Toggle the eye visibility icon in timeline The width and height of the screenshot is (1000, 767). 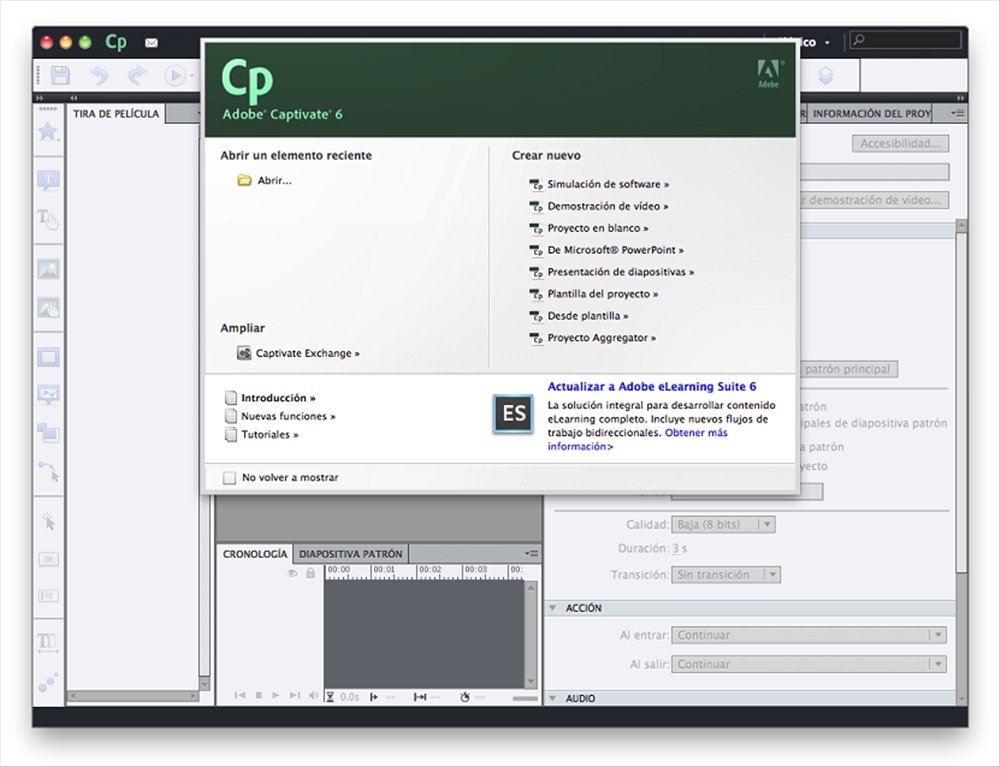[292, 573]
